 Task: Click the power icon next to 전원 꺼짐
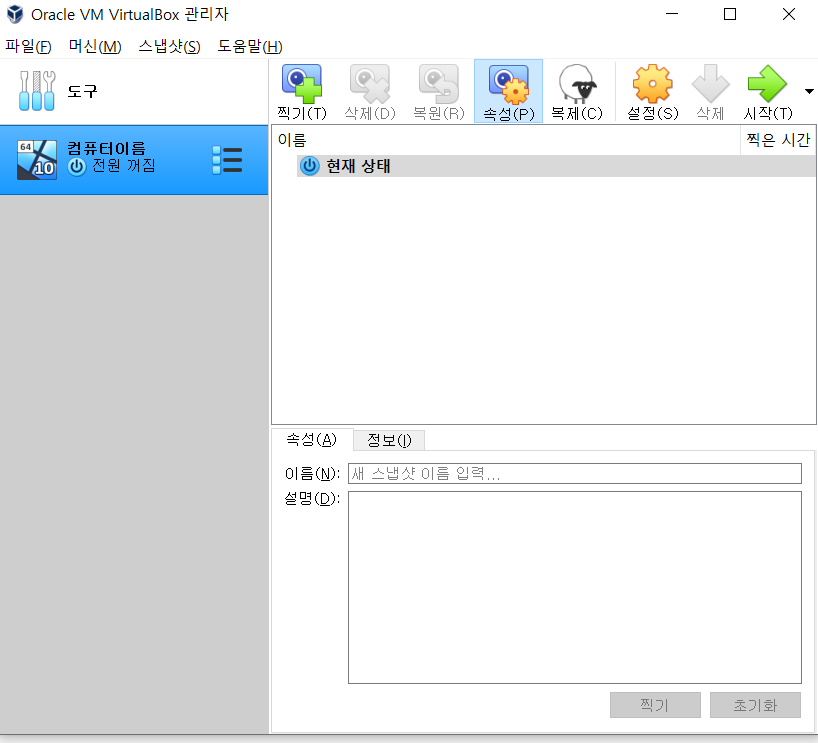[x=77, y=167]
